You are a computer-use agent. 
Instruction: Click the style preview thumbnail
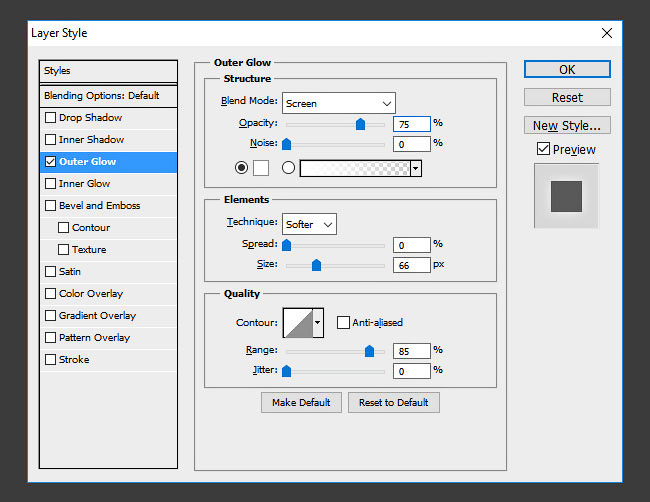pyautogui.click(x=566, y=196)
